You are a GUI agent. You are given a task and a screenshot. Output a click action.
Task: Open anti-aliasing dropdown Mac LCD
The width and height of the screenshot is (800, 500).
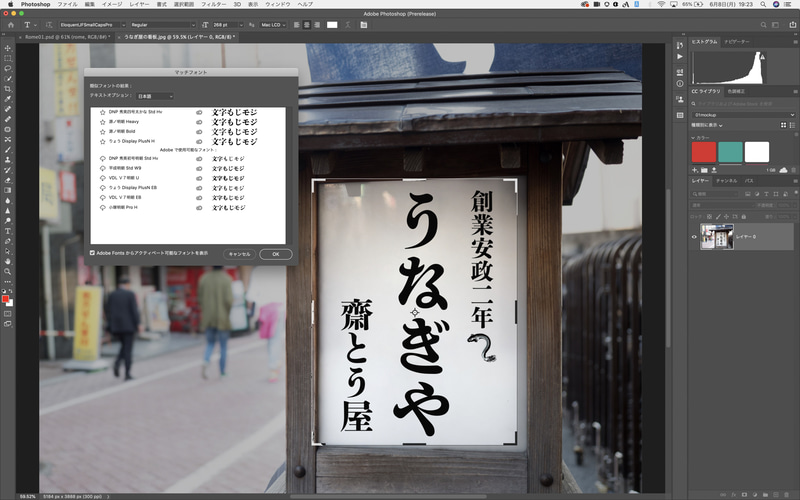point(273,24)
